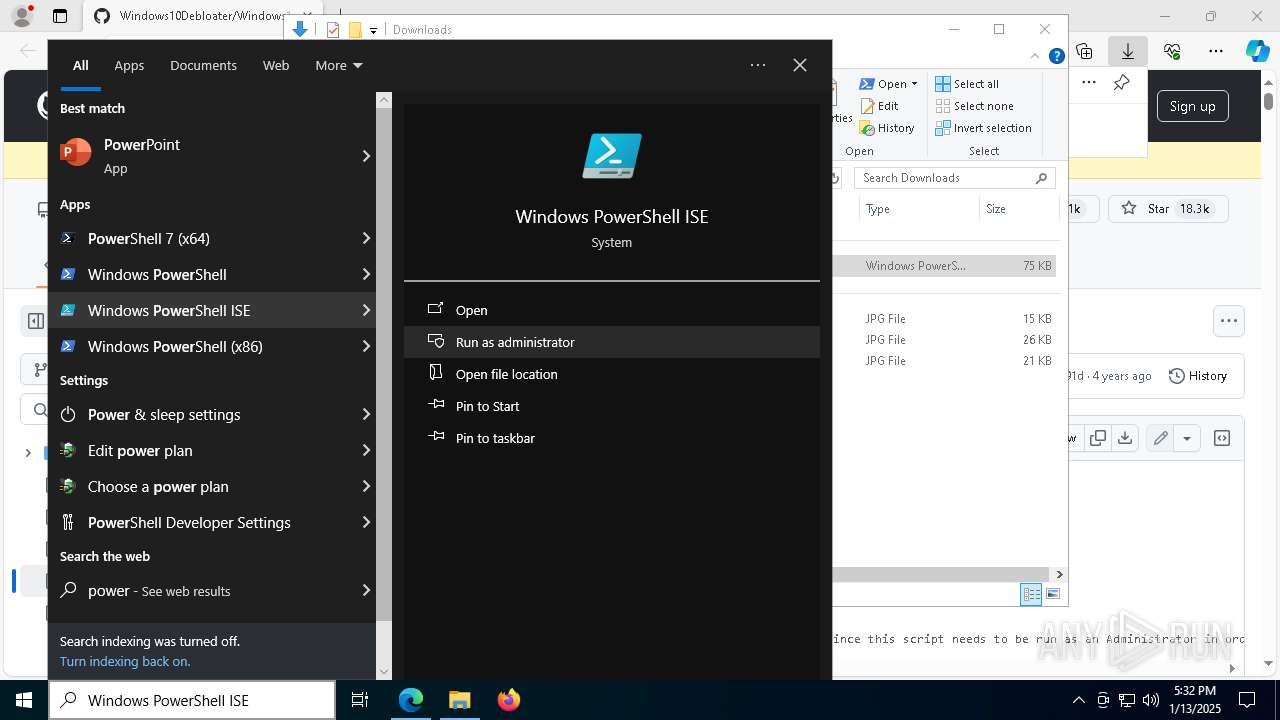
Task: Click the Search Downloads field
Action: click(x=954, y=178)
